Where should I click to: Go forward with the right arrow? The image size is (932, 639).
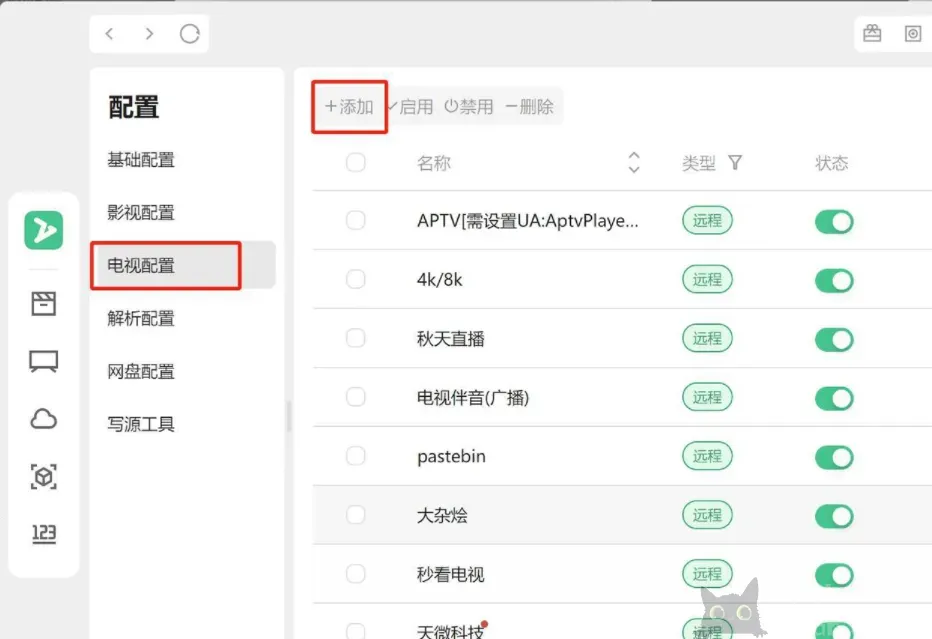point(149,34)
